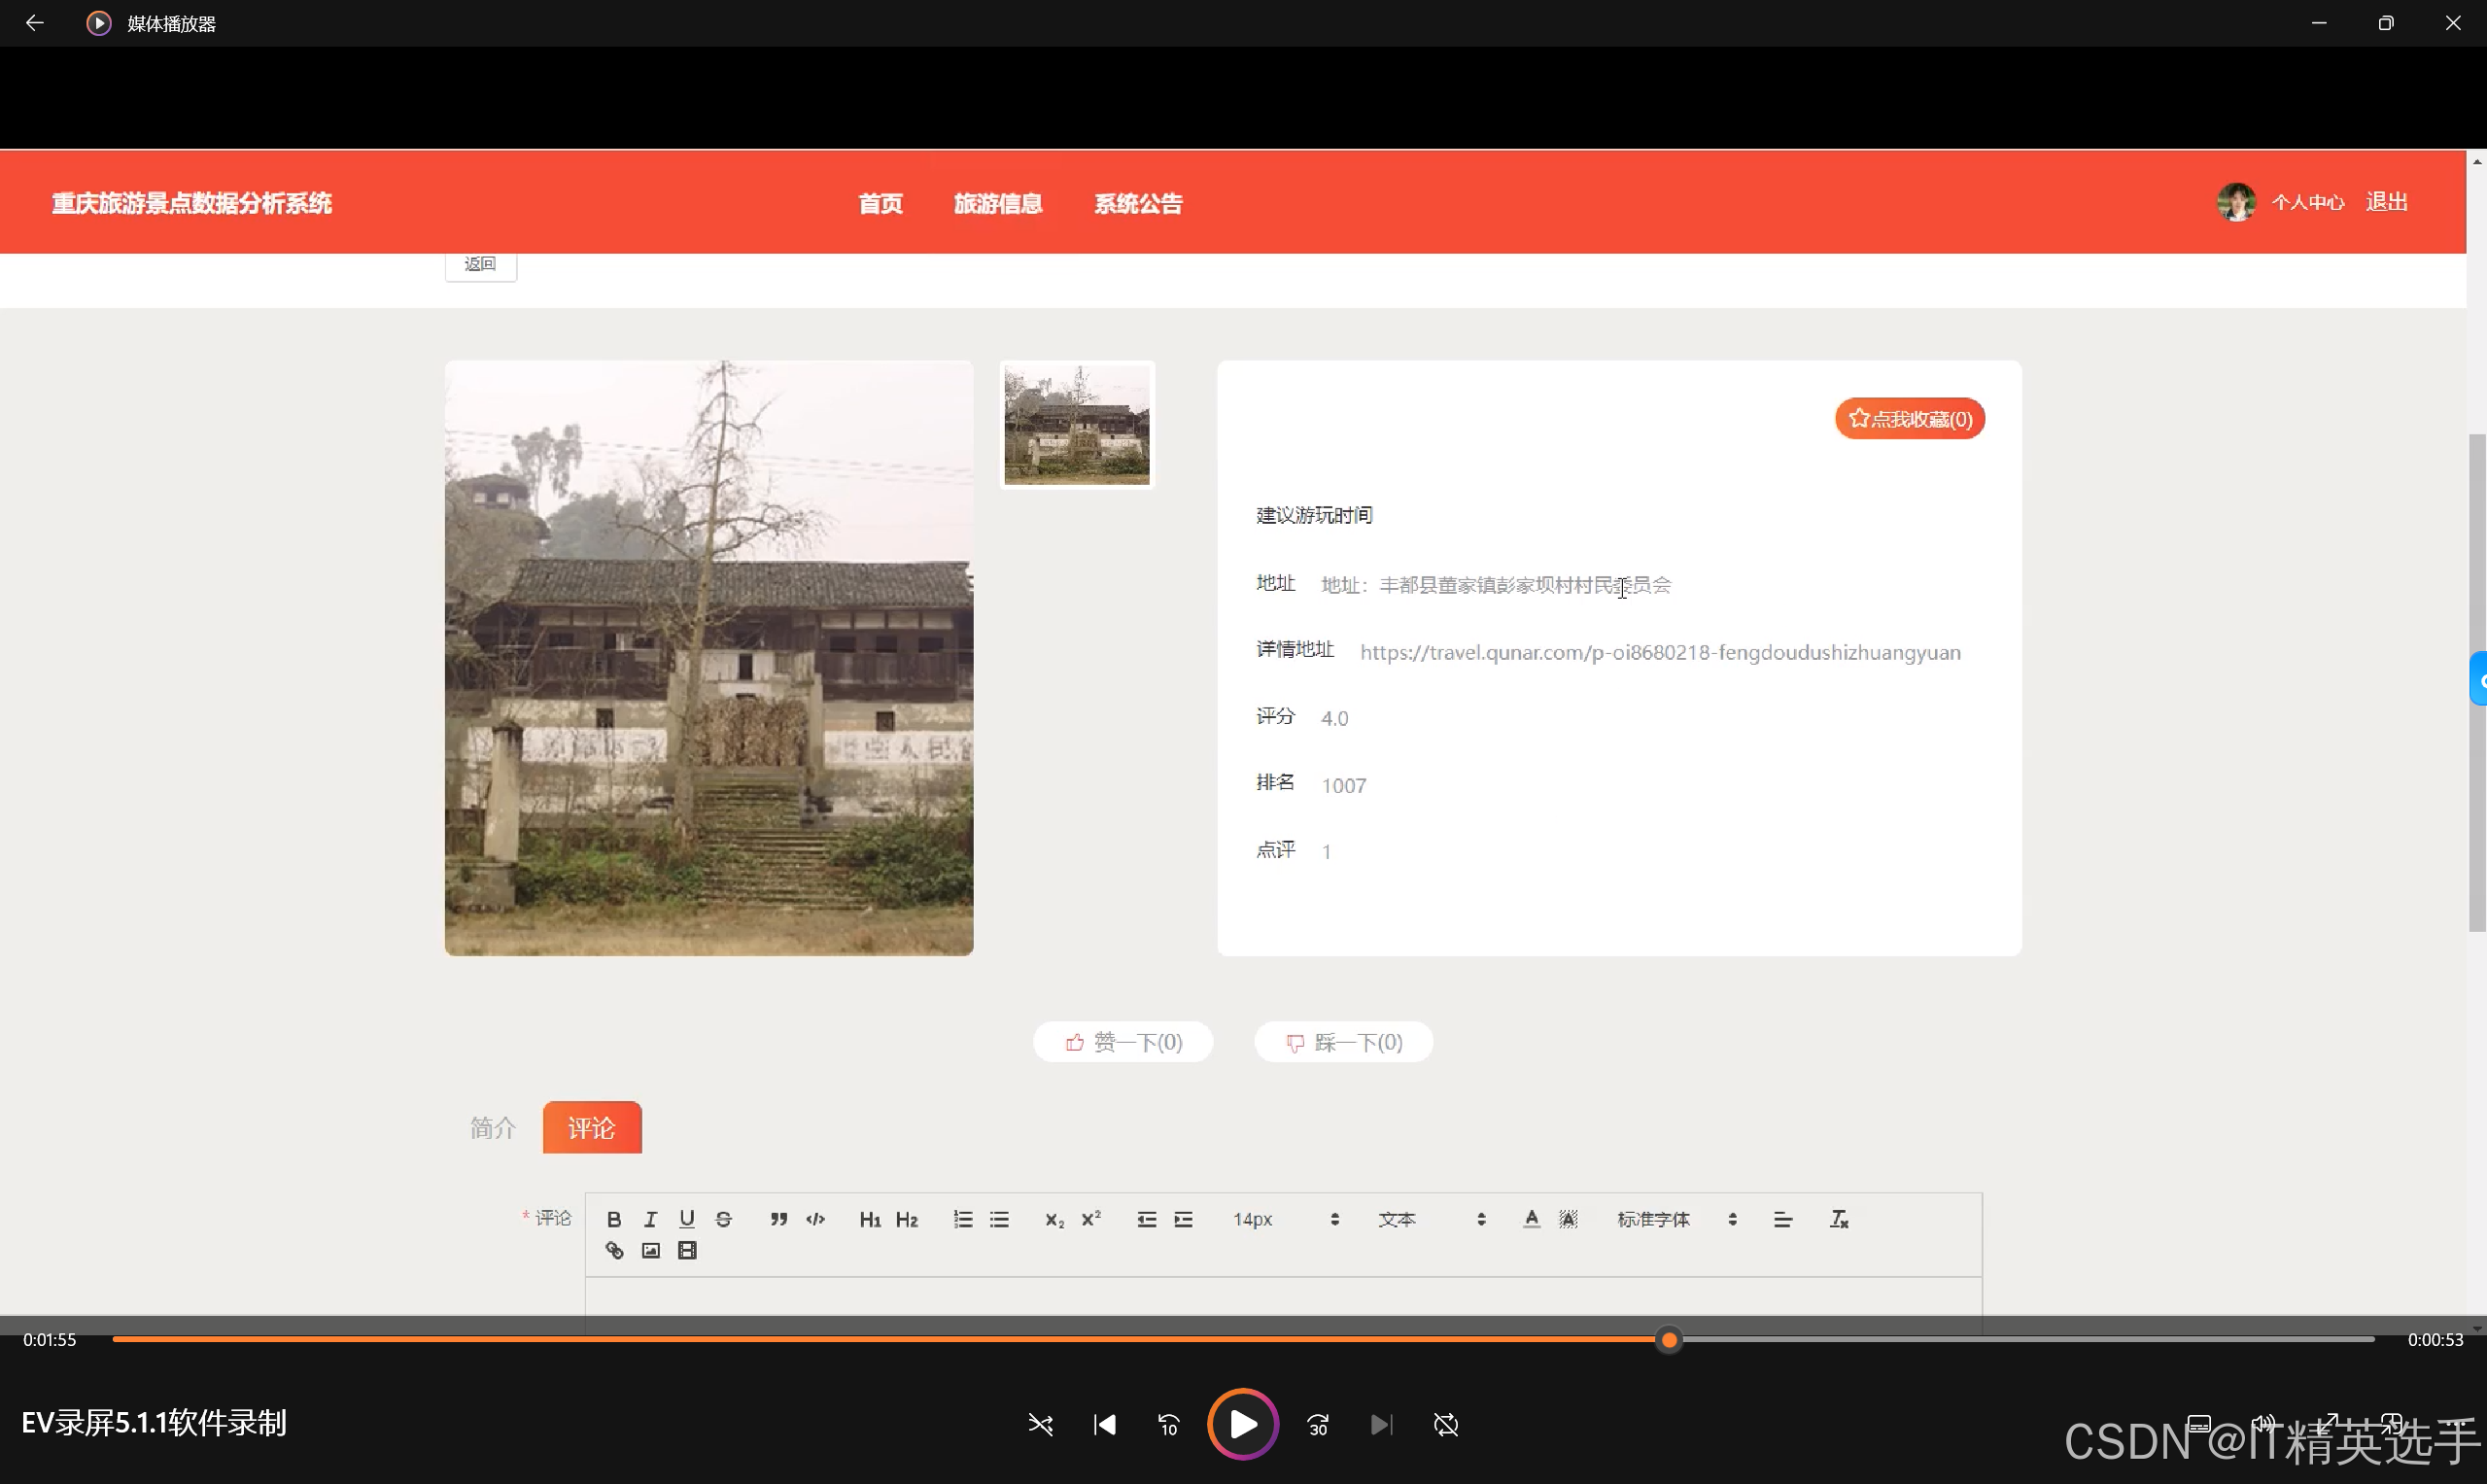Image resolution: width=2487 pixels, height=1484 pixels.
Task: Click the video progress slider handle
Action: (x=1669, y=1340)
